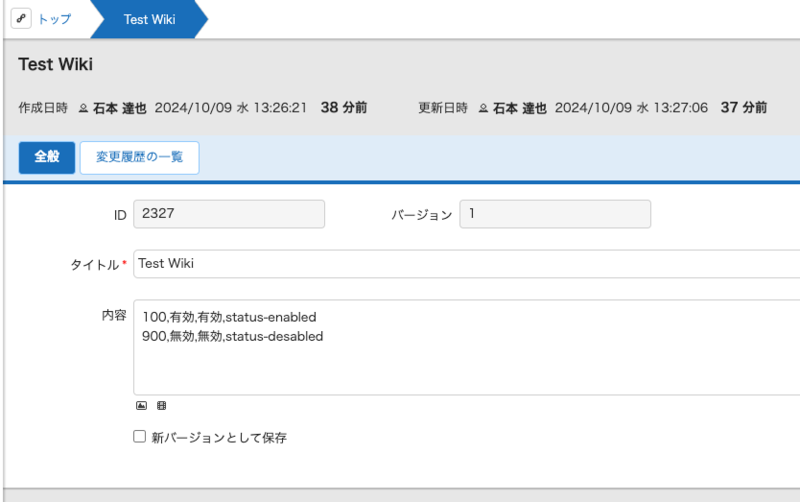
Task: Click updated timestamp 2024/10/09 水 13:27:06
Action: click(632, 108)
